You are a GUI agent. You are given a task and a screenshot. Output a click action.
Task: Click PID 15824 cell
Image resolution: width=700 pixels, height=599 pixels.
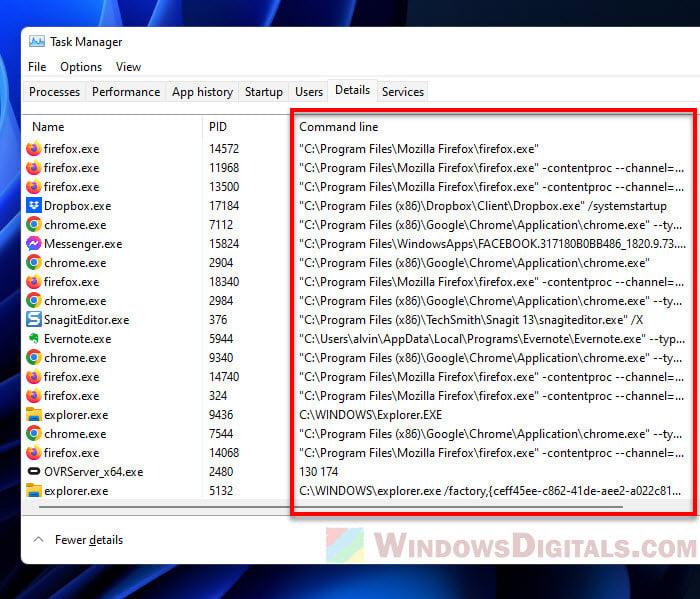coord(224,244)
